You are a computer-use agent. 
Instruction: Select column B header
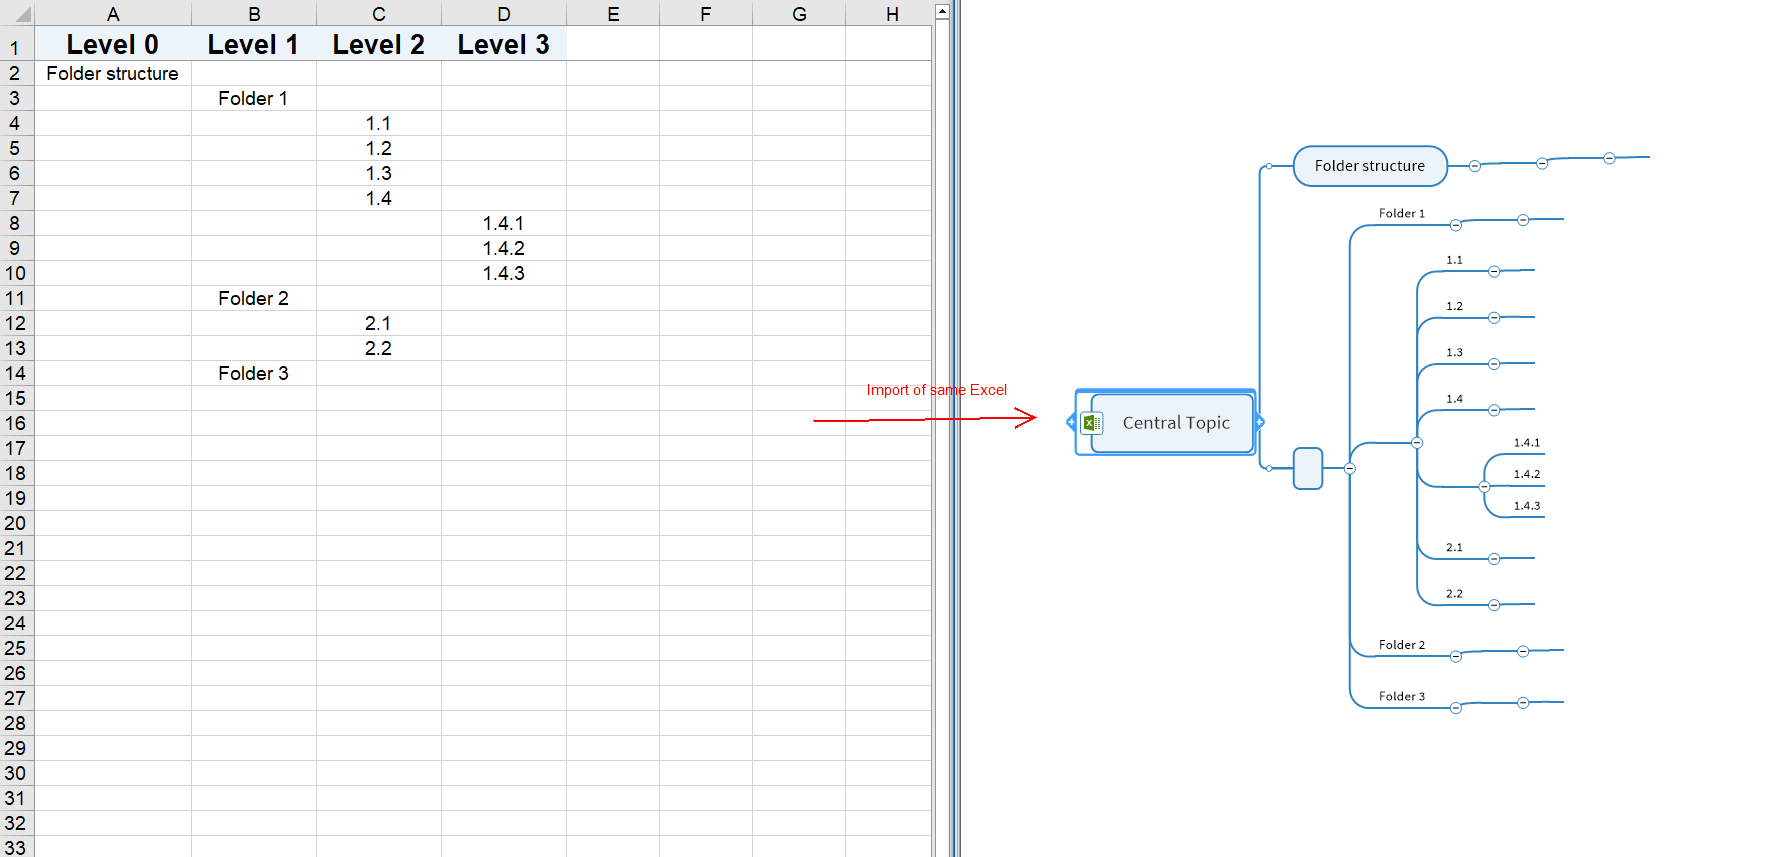point(254,13)
